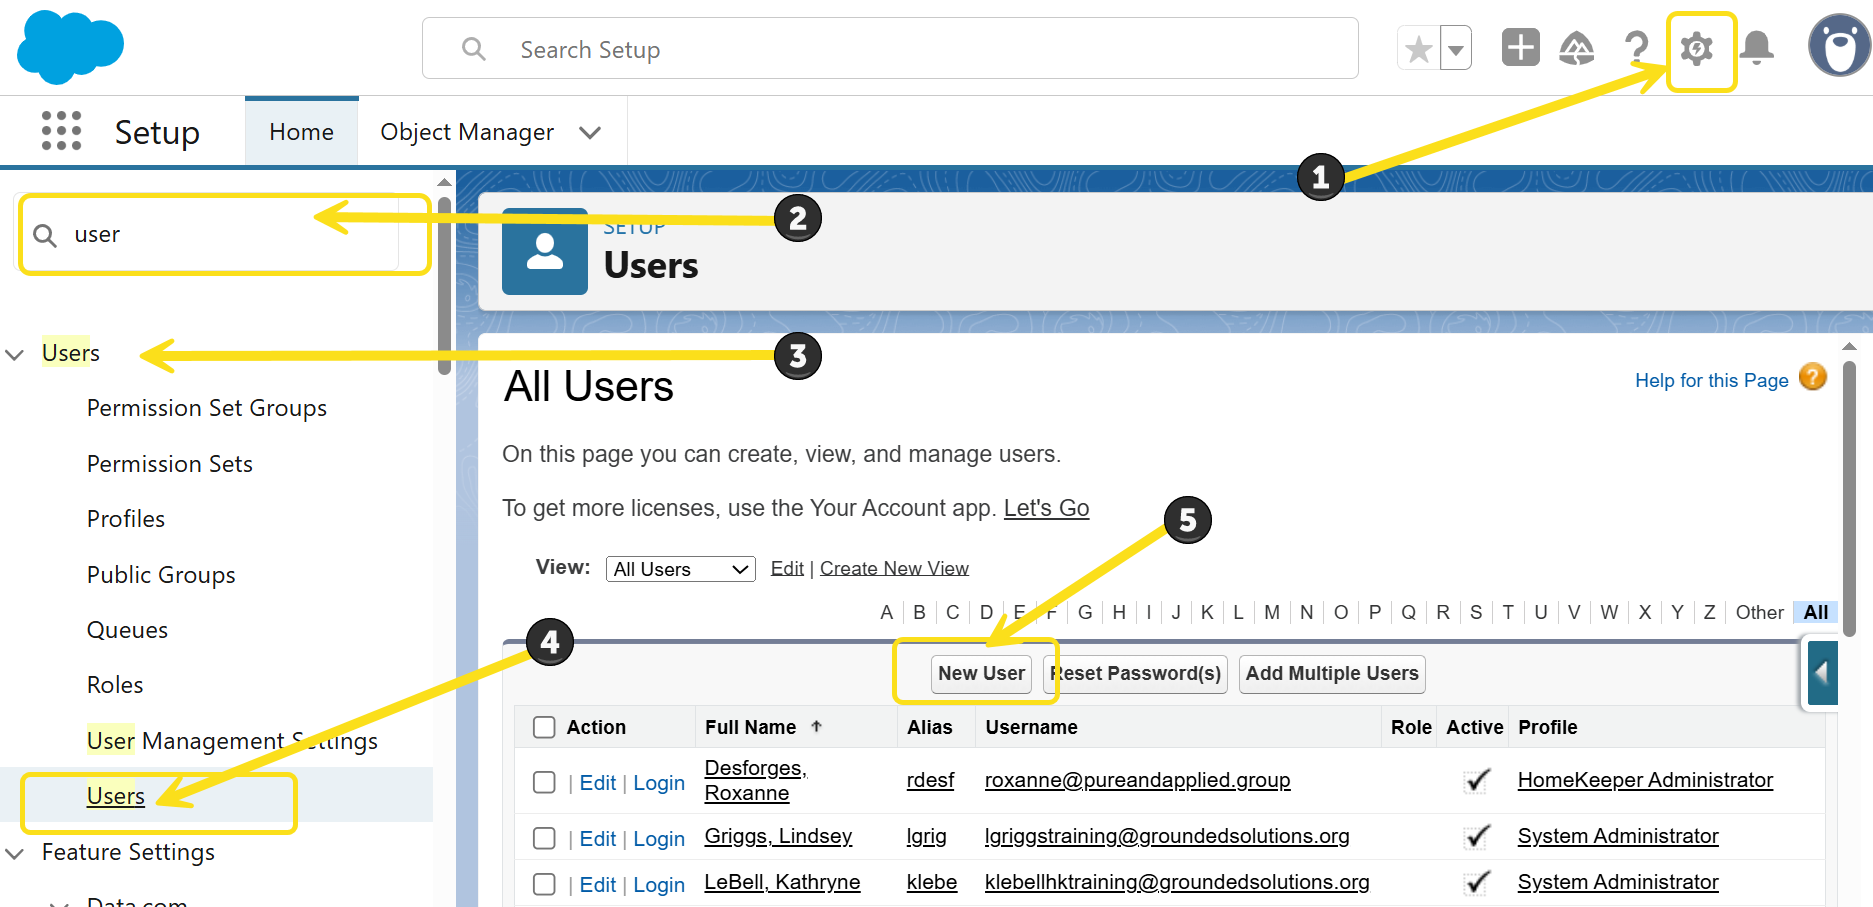Click the New User button
The height and width of the screenshot is (907, 1873).
click(980, 674)
